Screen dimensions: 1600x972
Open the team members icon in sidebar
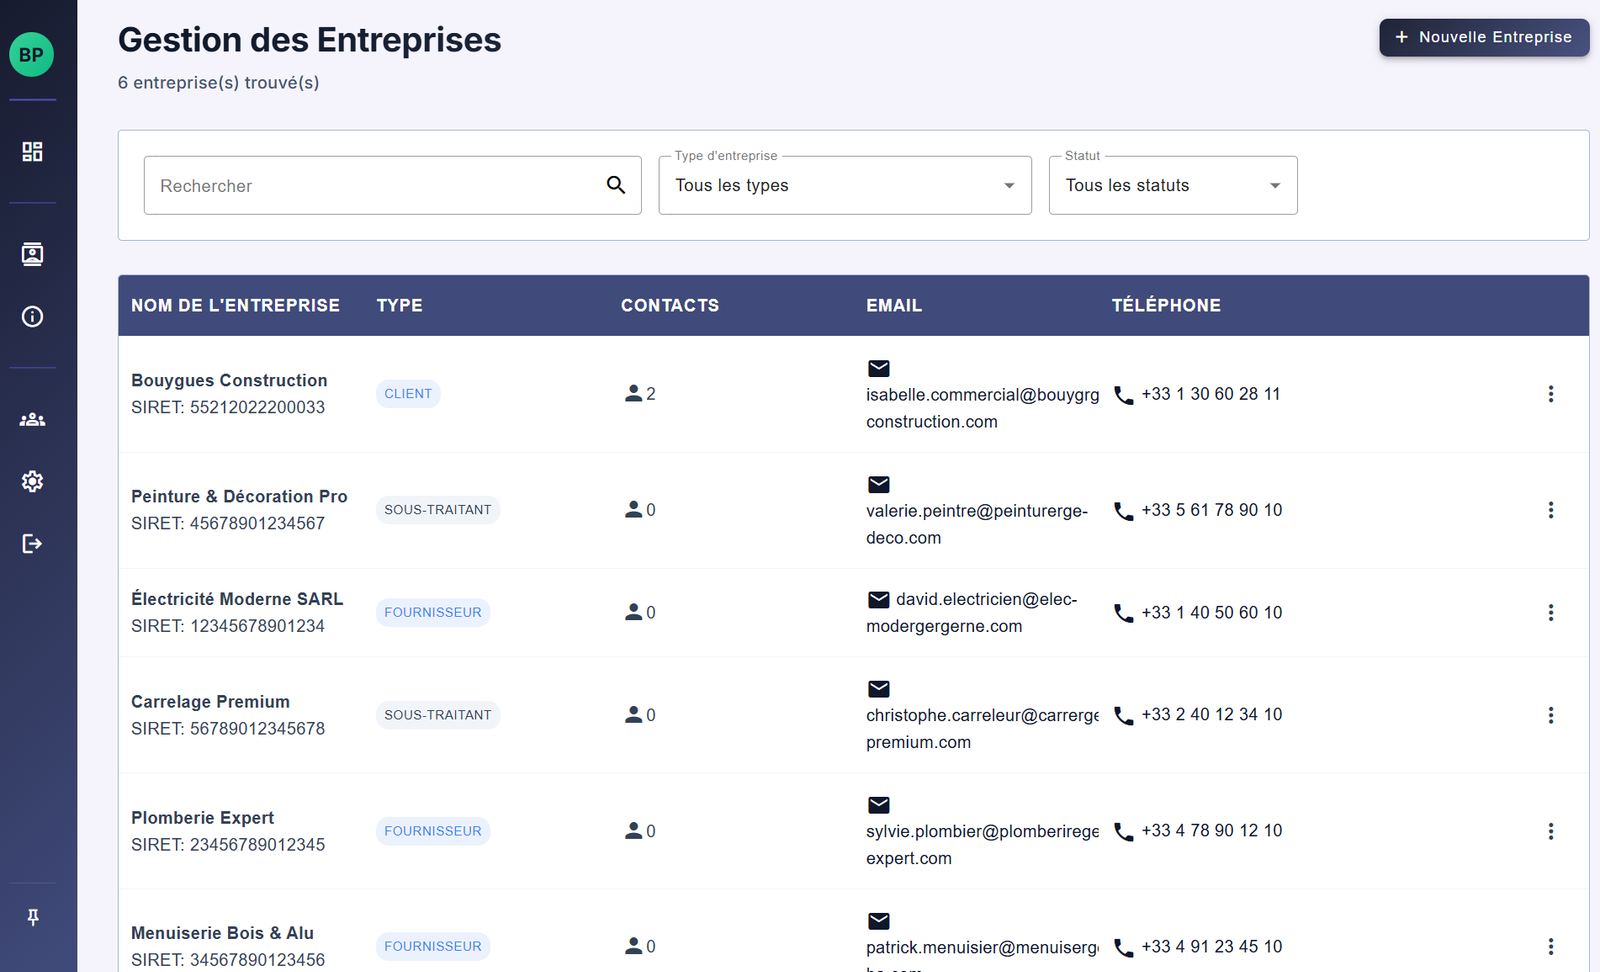(x=32, y=419)
